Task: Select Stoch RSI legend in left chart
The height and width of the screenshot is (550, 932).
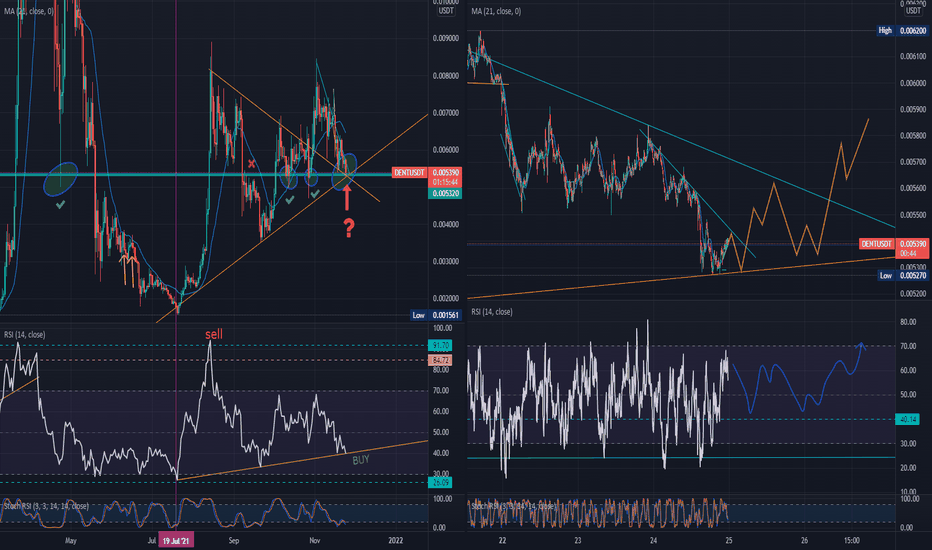Action: pos(46,506)
